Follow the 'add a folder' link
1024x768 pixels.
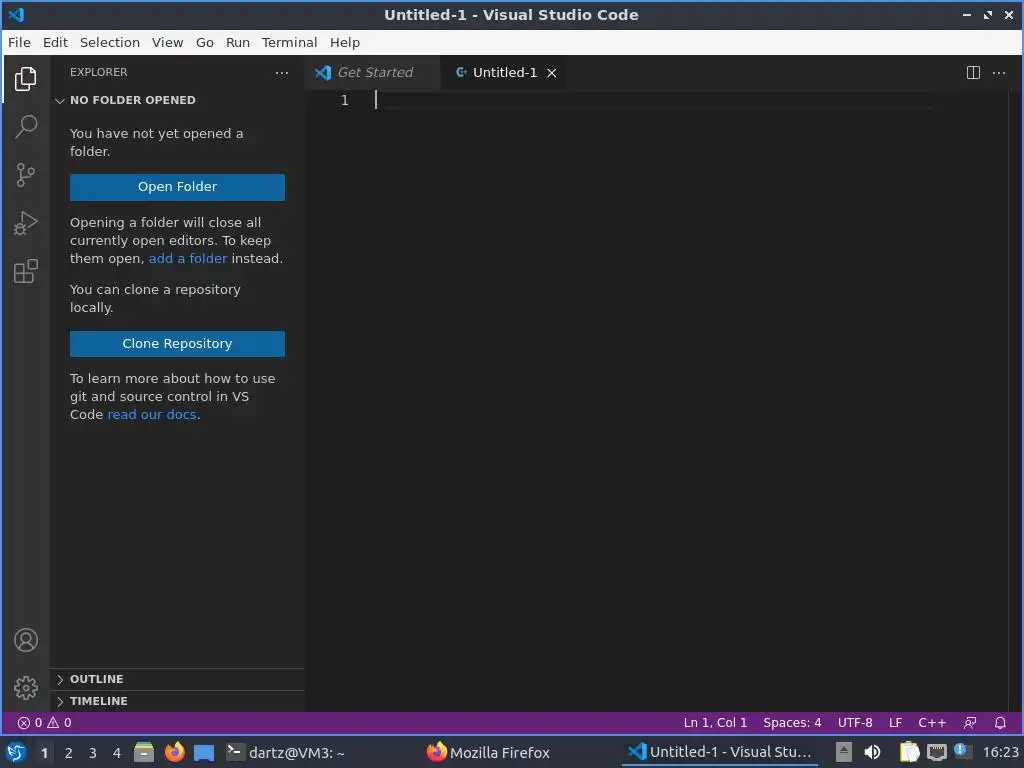tap(187, 259)
